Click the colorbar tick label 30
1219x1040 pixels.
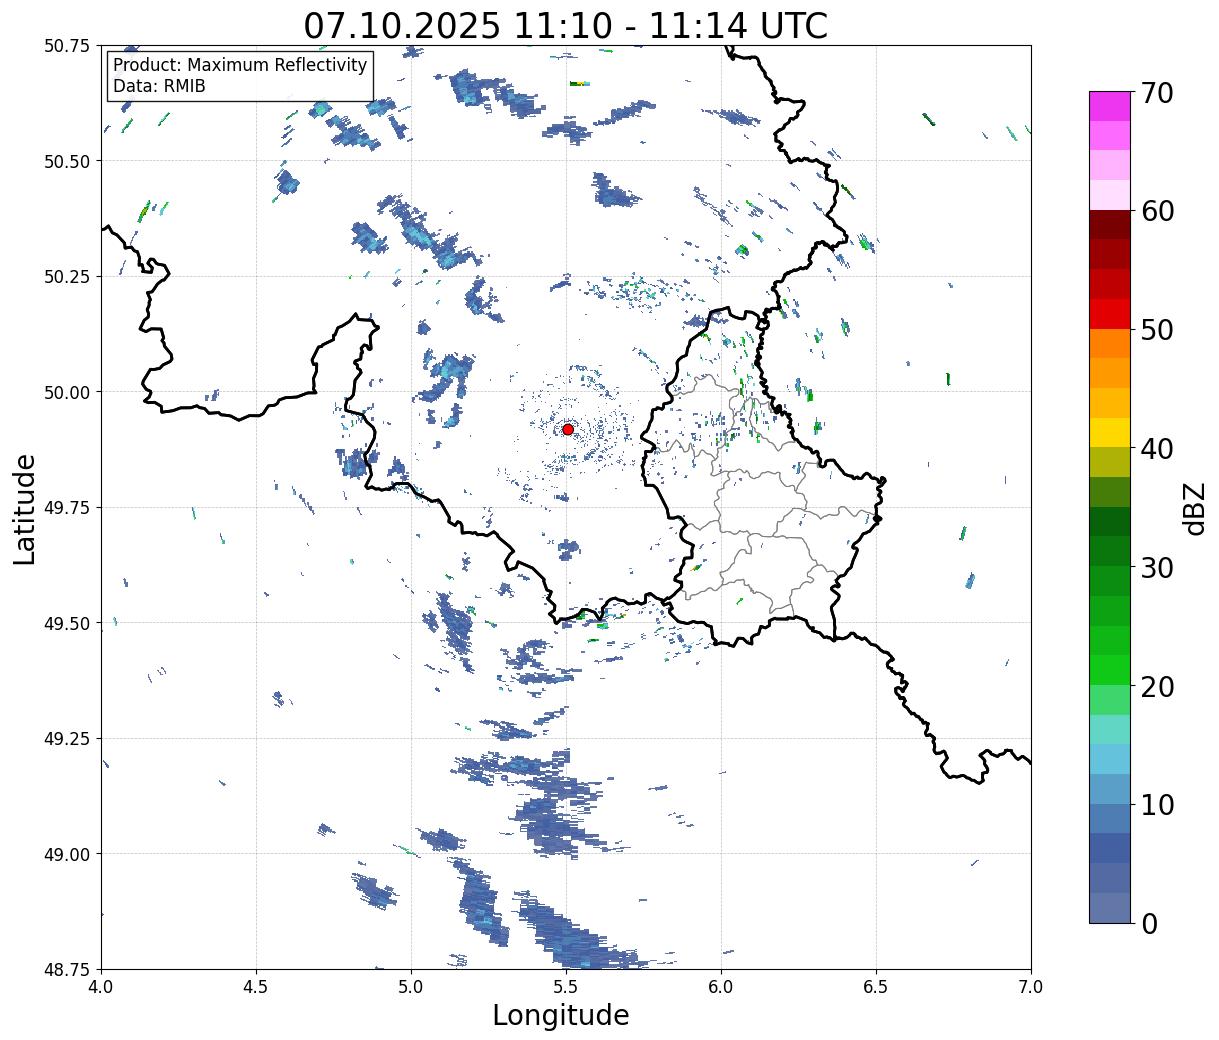coord(1157,567)
